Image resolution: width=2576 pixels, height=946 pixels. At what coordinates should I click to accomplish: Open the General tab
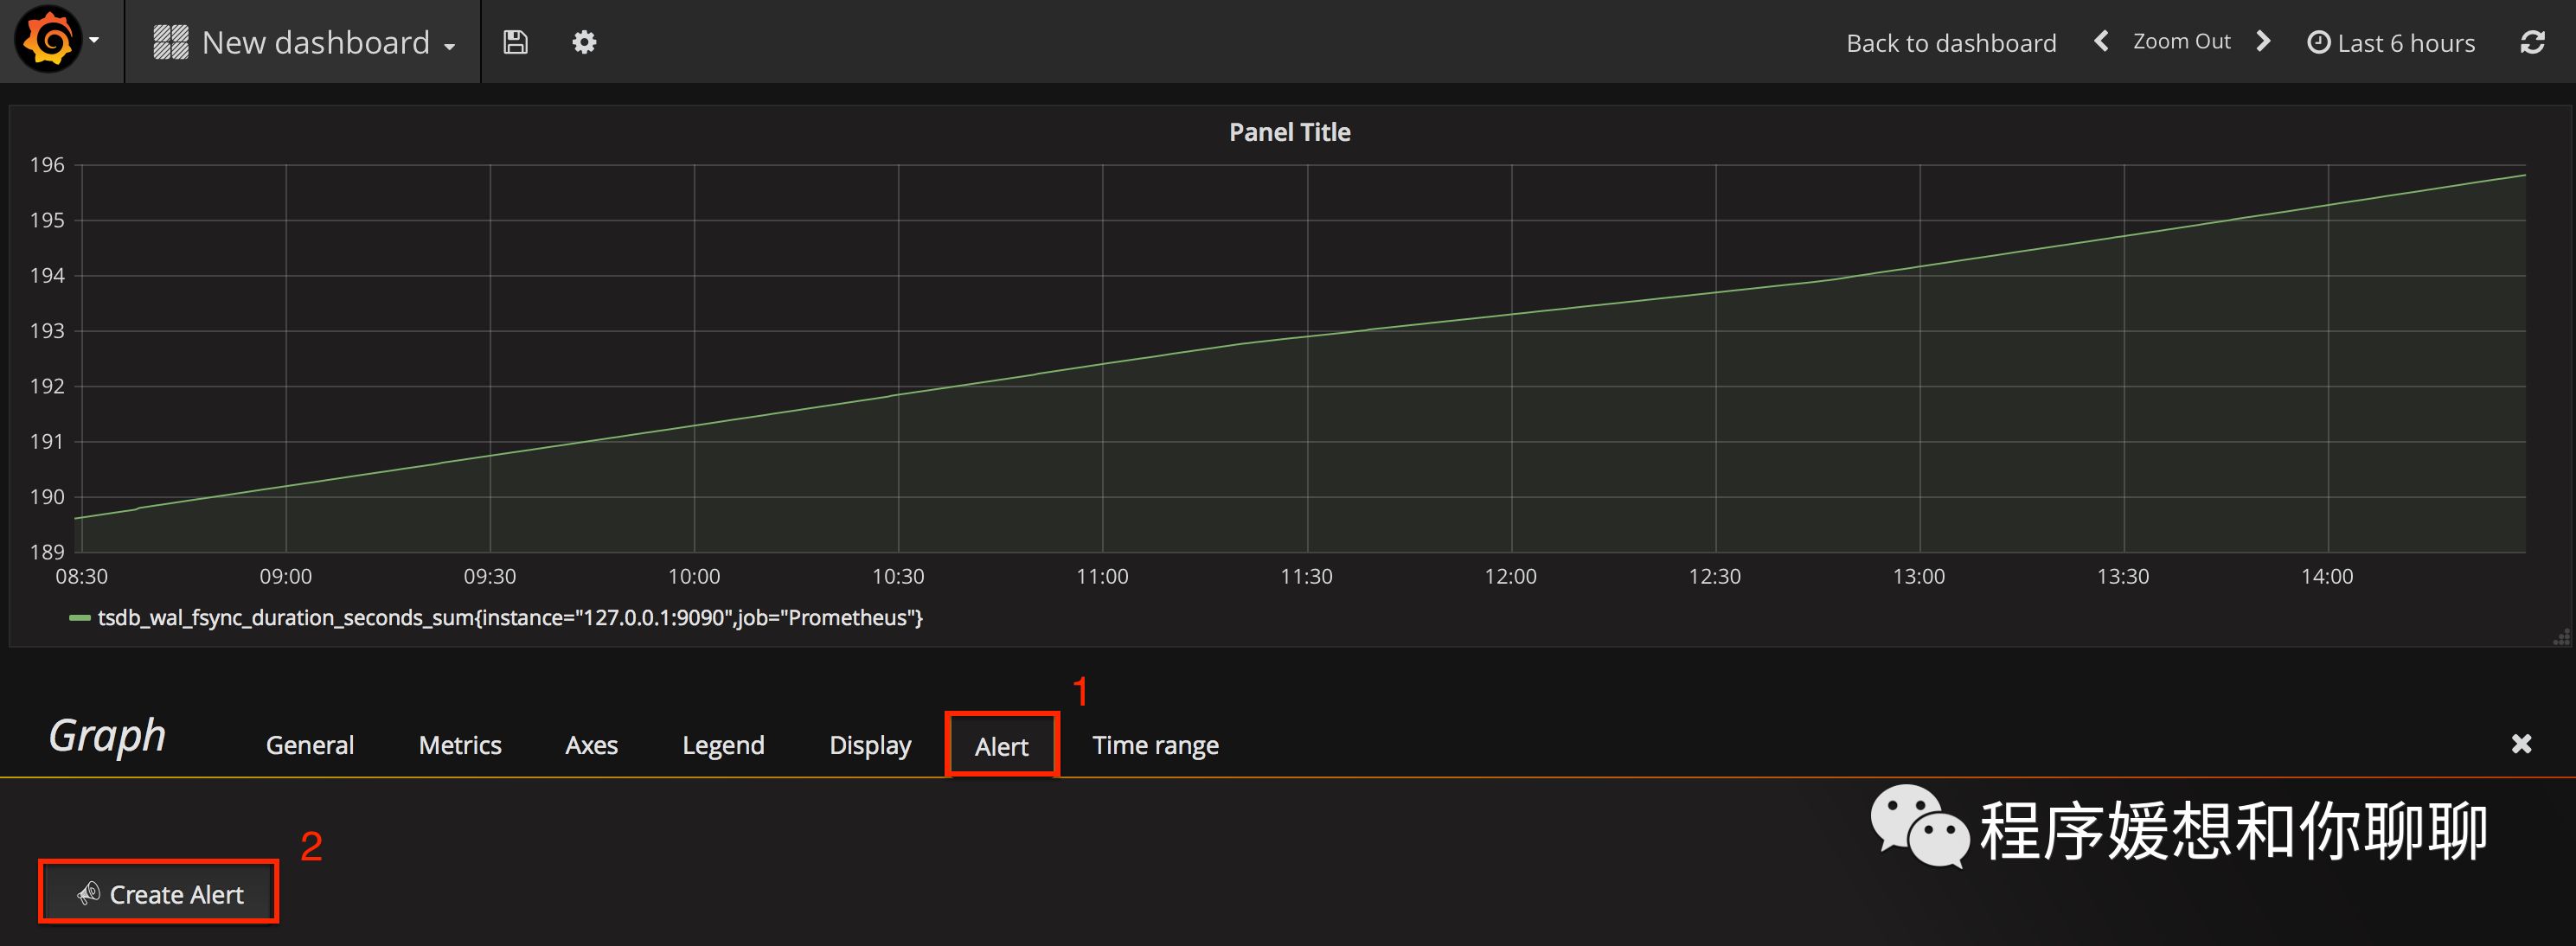click(x=309, y=745)
